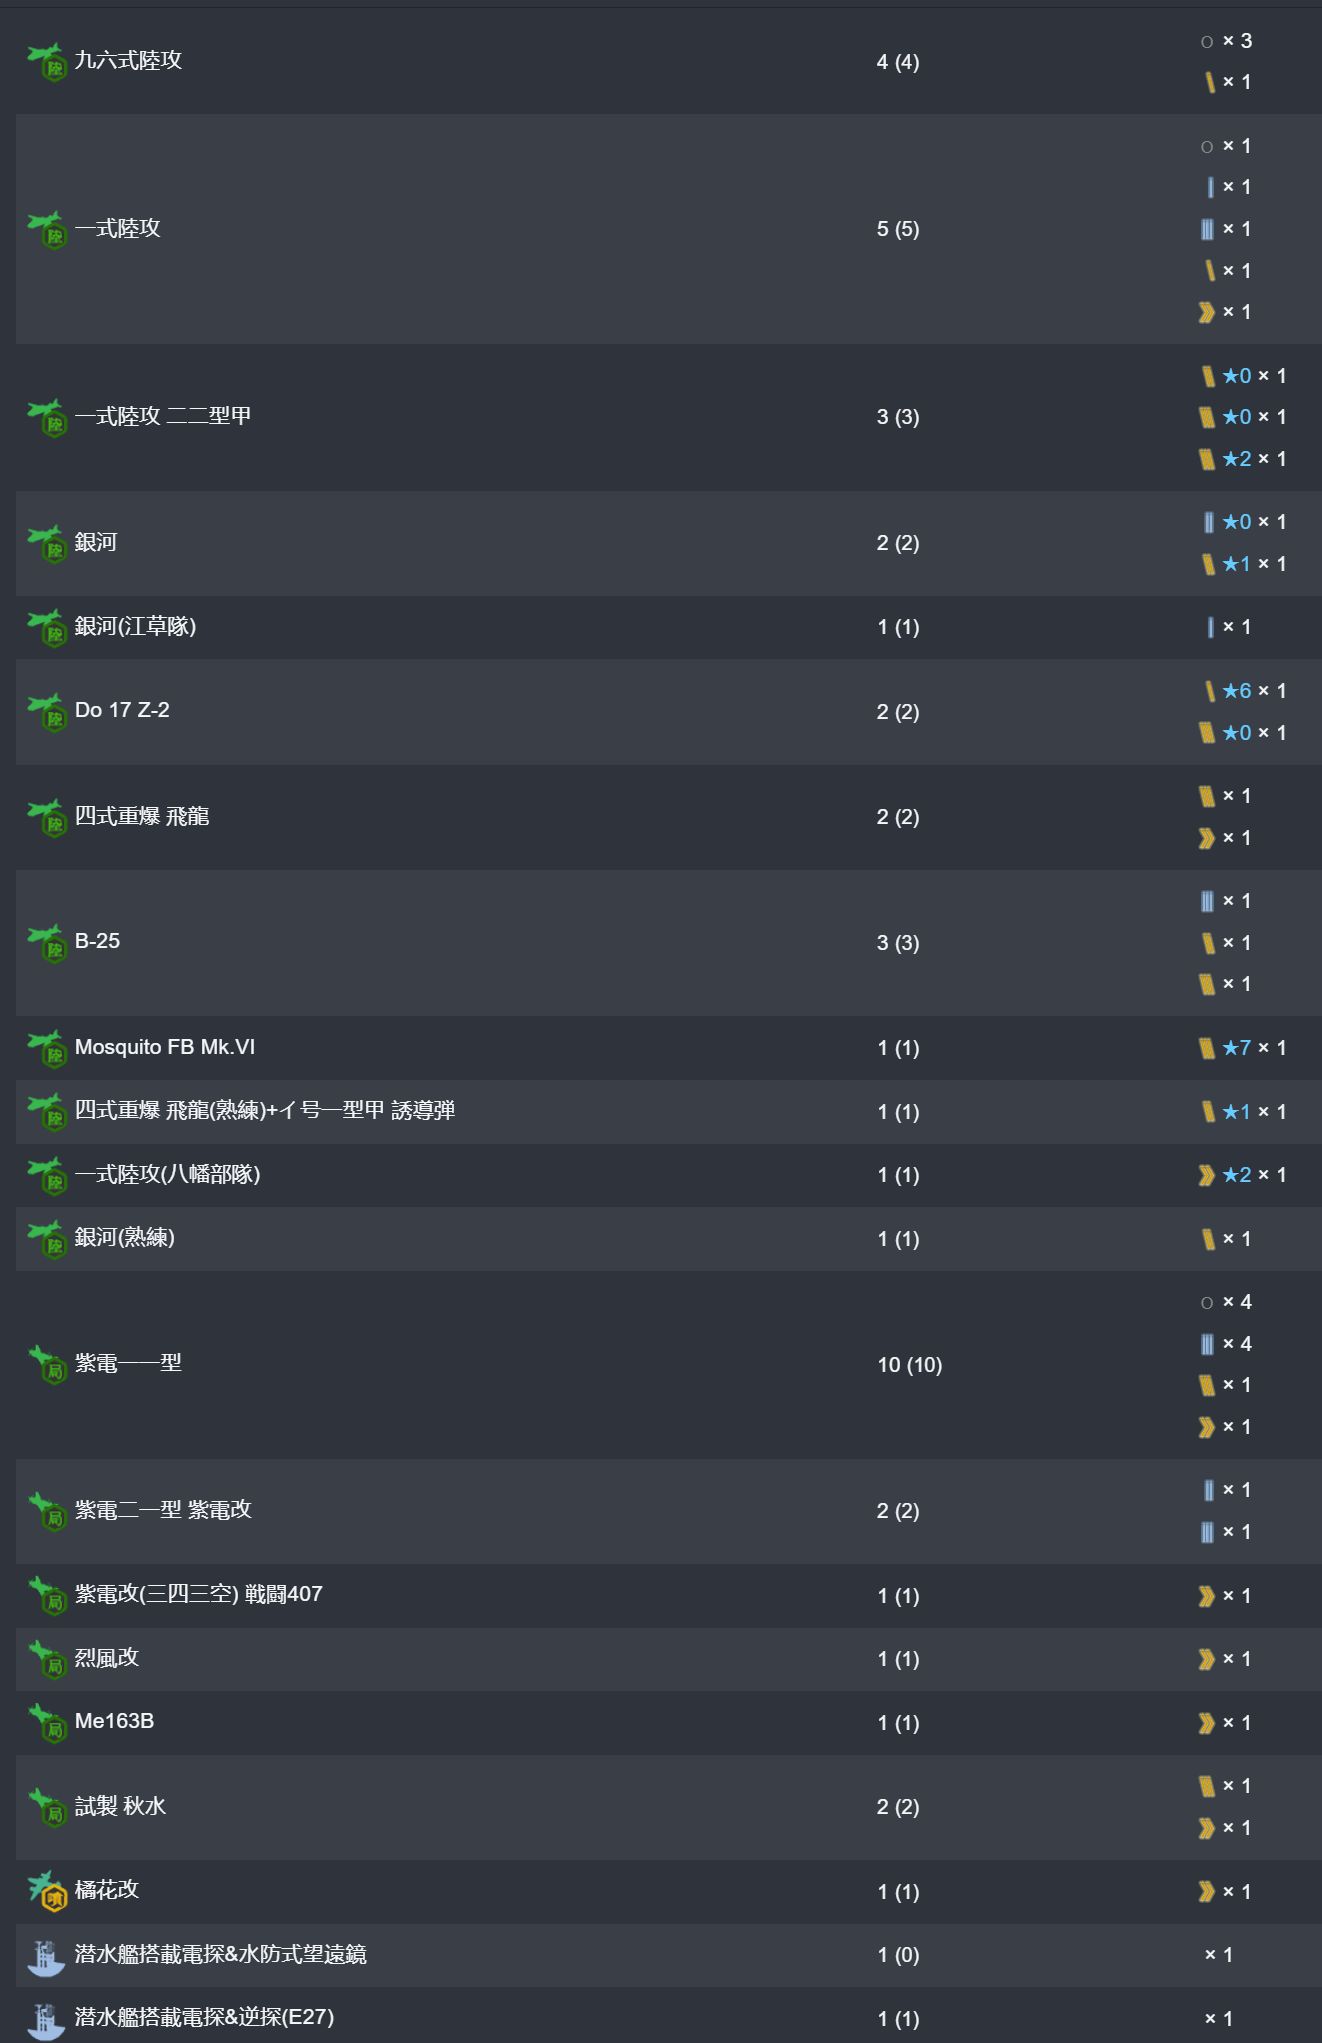The width and height of the screenshot is (1322, 2043).
Task: Click the ★6 improvement entry of Do 17 Z-2
Action: coord(1236,691)
